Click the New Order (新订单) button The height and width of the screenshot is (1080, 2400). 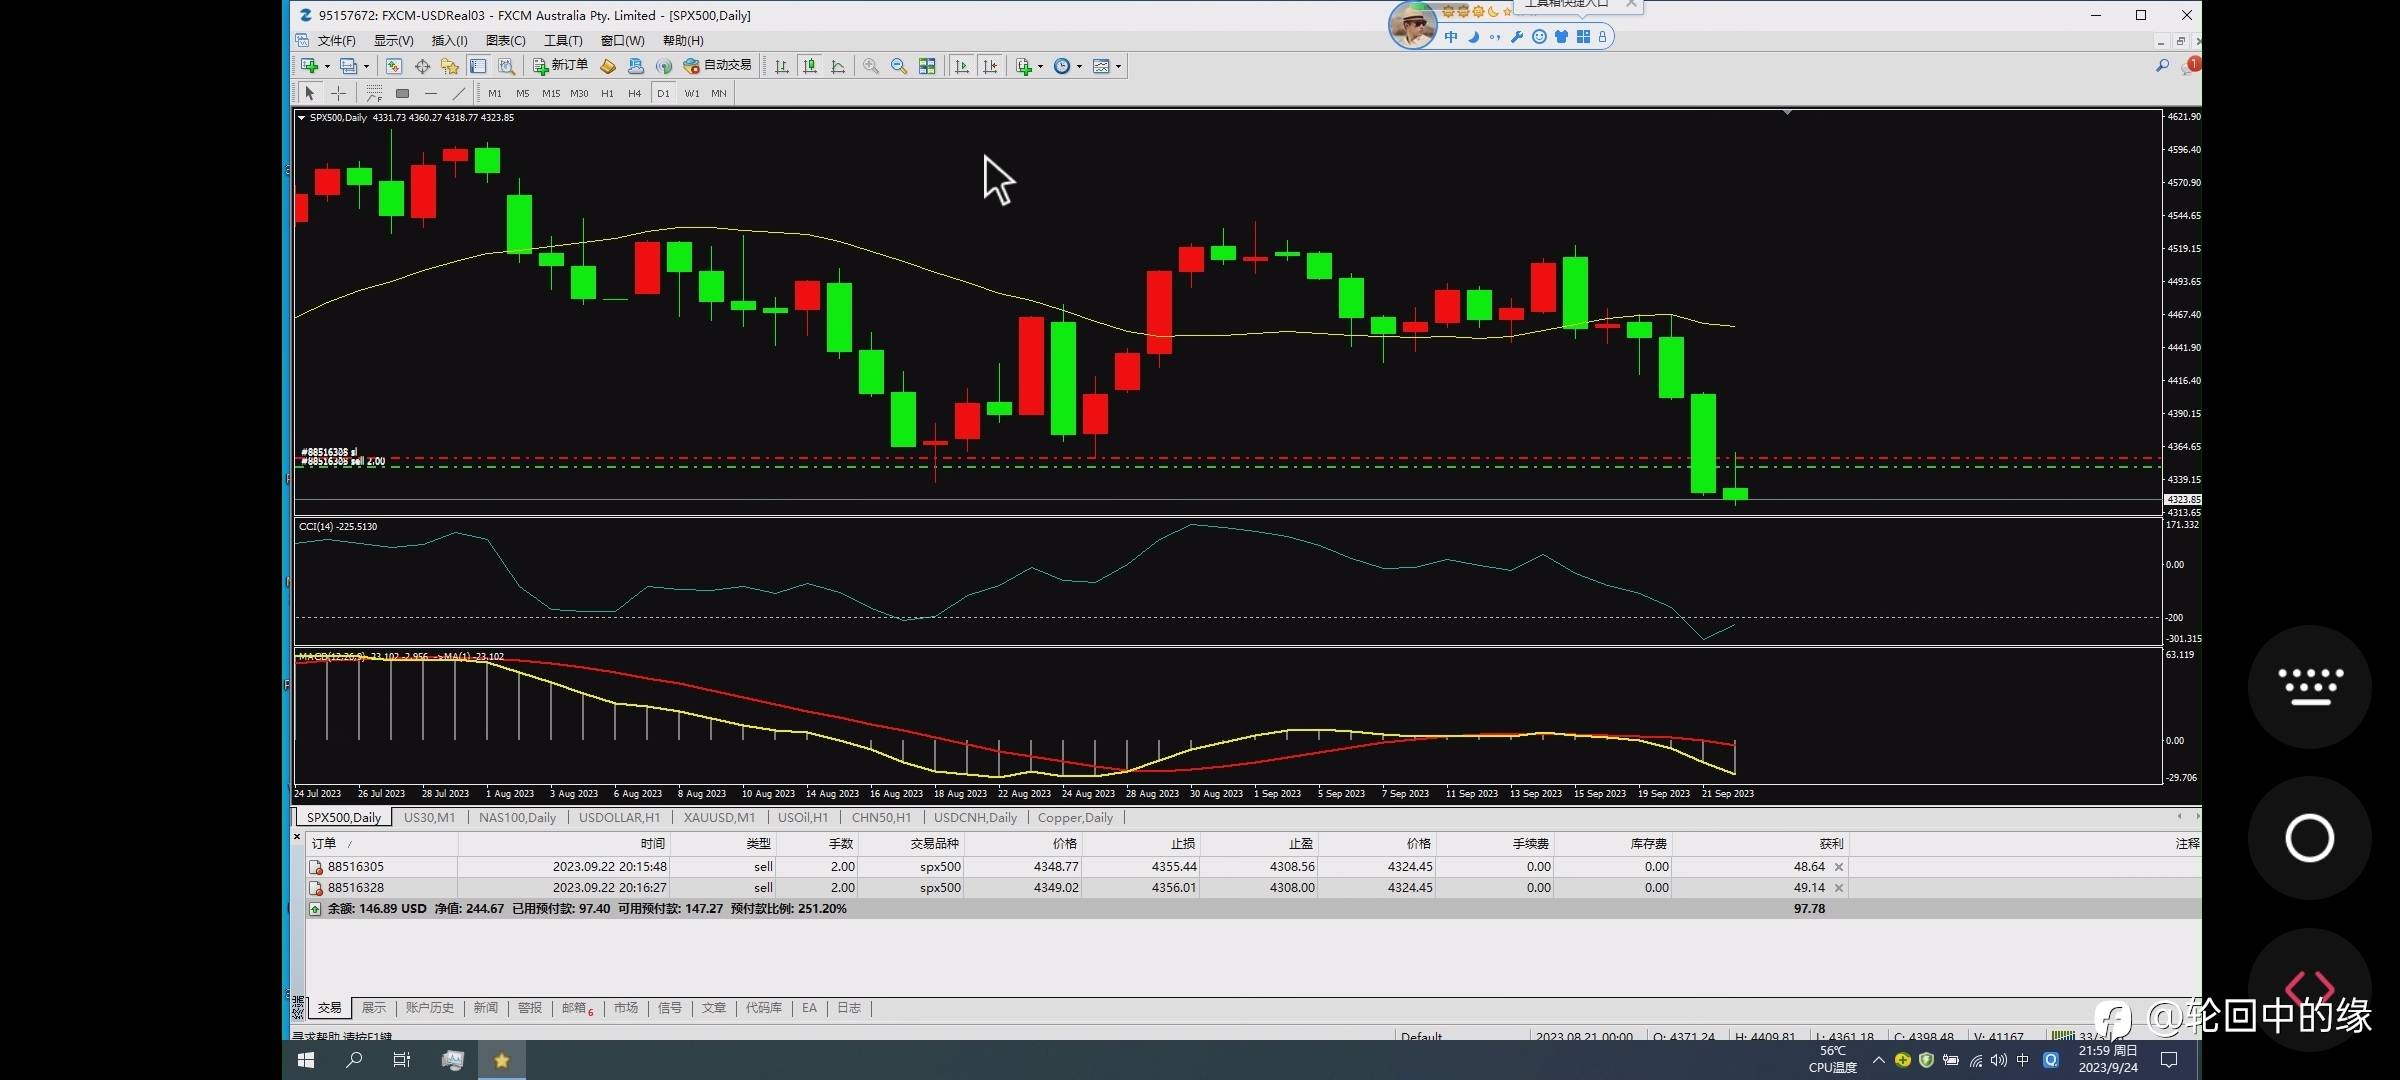(560, 66)
